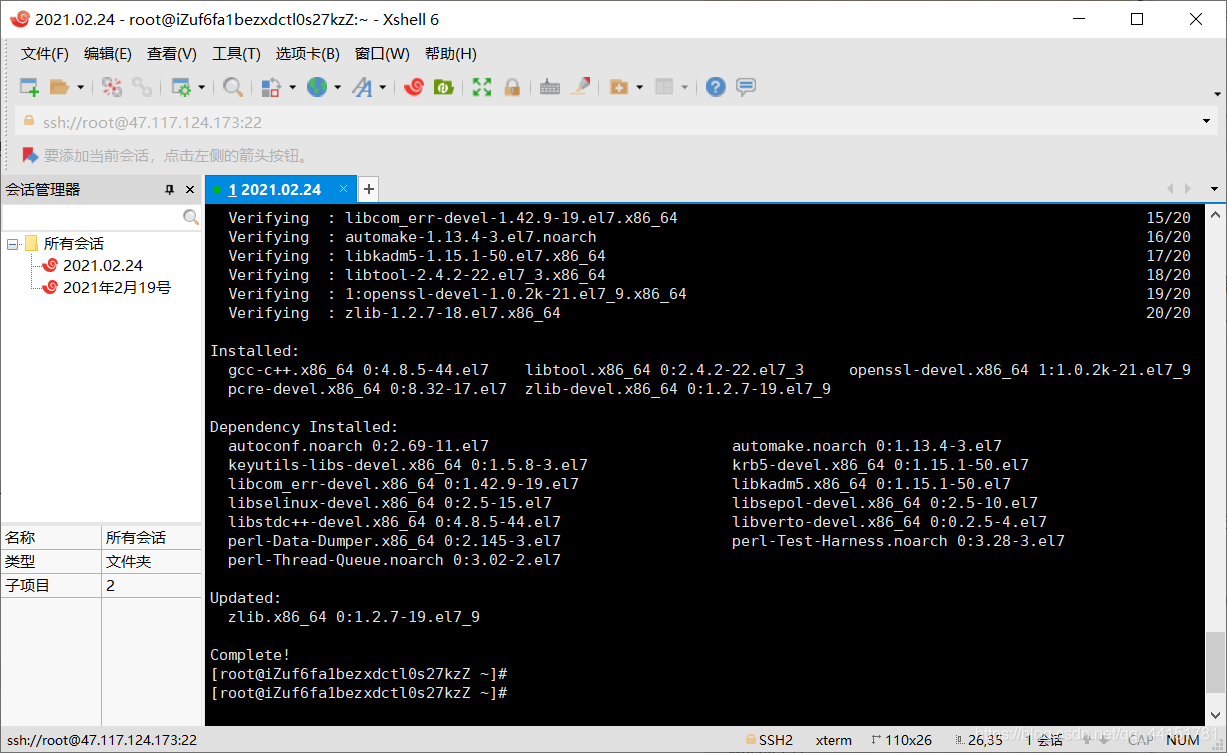The height and width of the screenshot is (753, 1227).
Task: Open the 工具(T) menu
Action: [236, 54]
